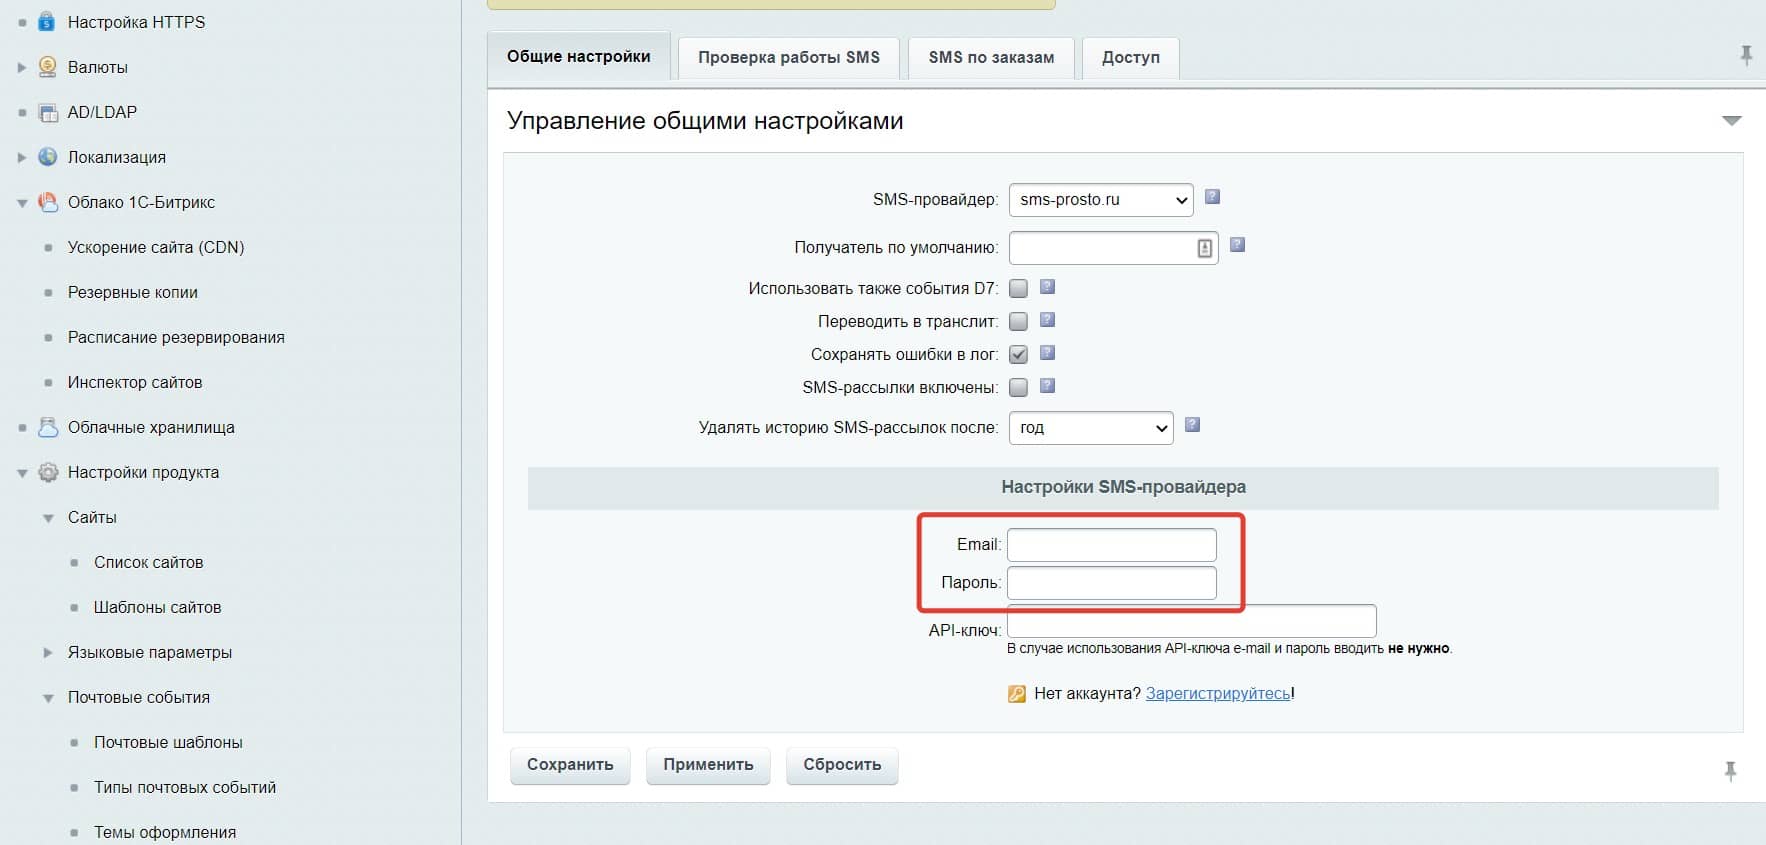
Task: Open Настройка HTTPS sidebar label
Action: coord(137,22)
